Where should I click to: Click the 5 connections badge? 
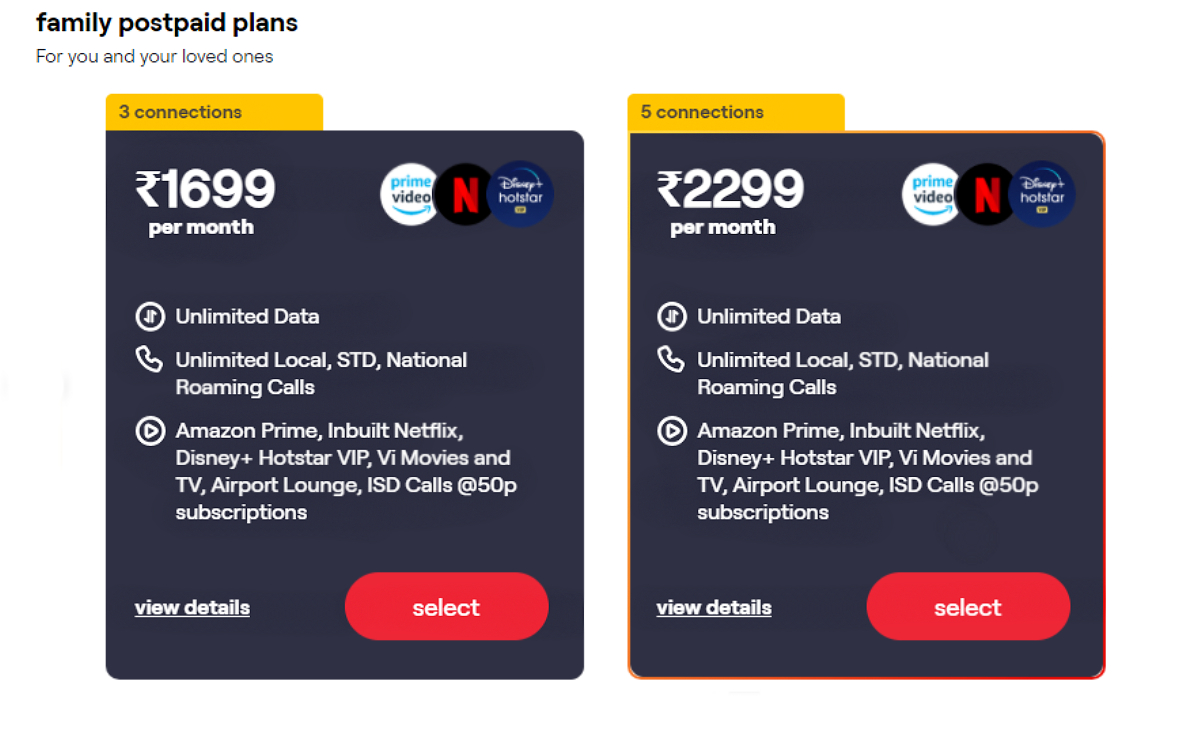(x=701, y=112)
